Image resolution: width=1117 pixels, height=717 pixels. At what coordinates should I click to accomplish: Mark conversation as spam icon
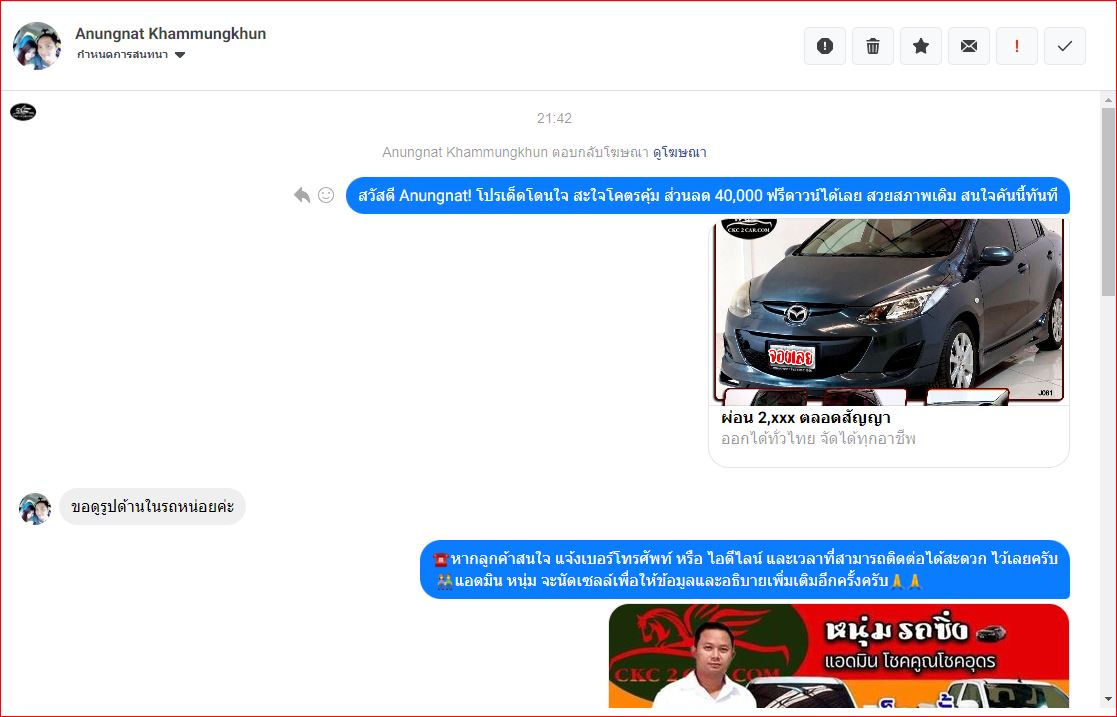pyautogui.click(x=825, y=46)
